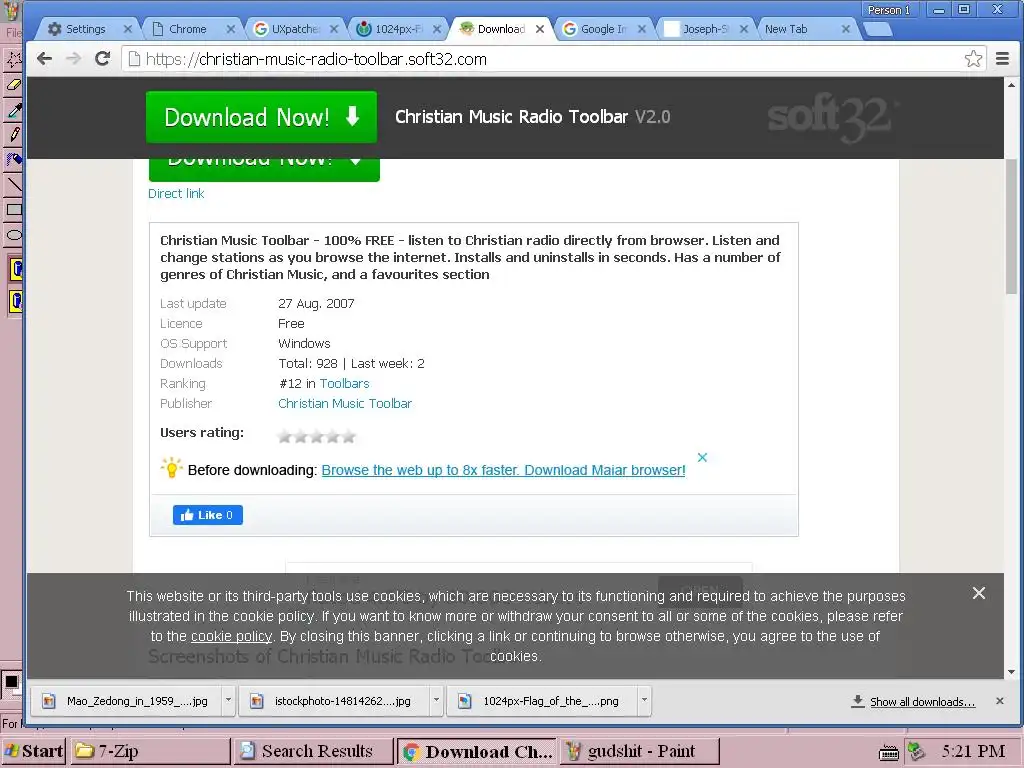
Task: Open the Person 1 profile button
Action: (x=889, y=10)
